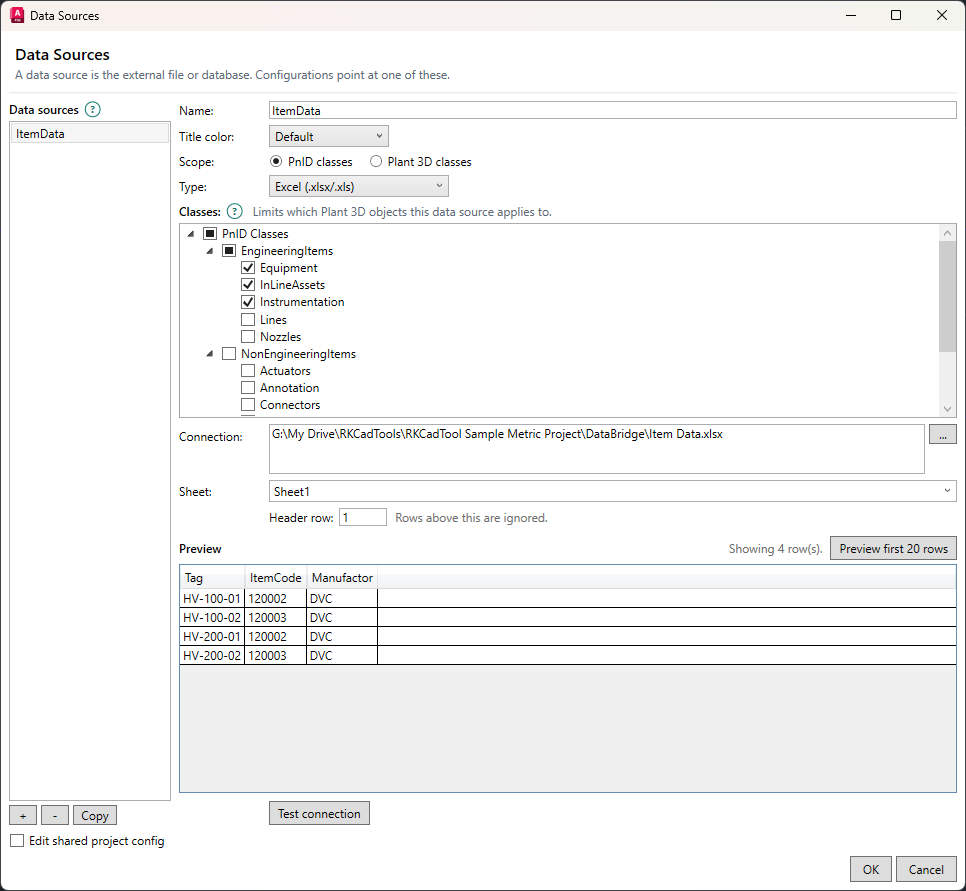The width and height of the screenshot is (966, 891).
Task: Uncheck the Instrumentation class
Action: [x=248, y=302]
